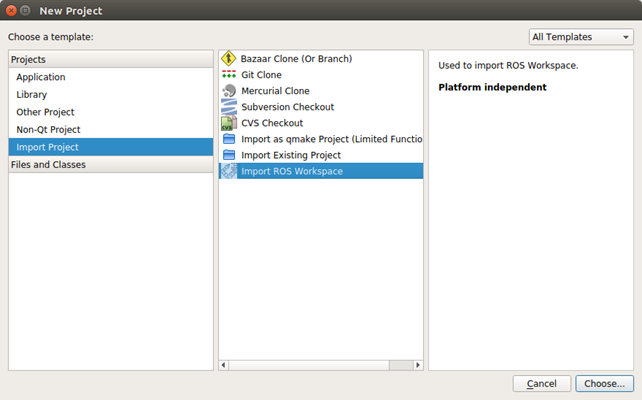The width and height of the screenshot is (642, 400).
Task: Click the CVS Checkout green icon
Action: coord(229,123)
